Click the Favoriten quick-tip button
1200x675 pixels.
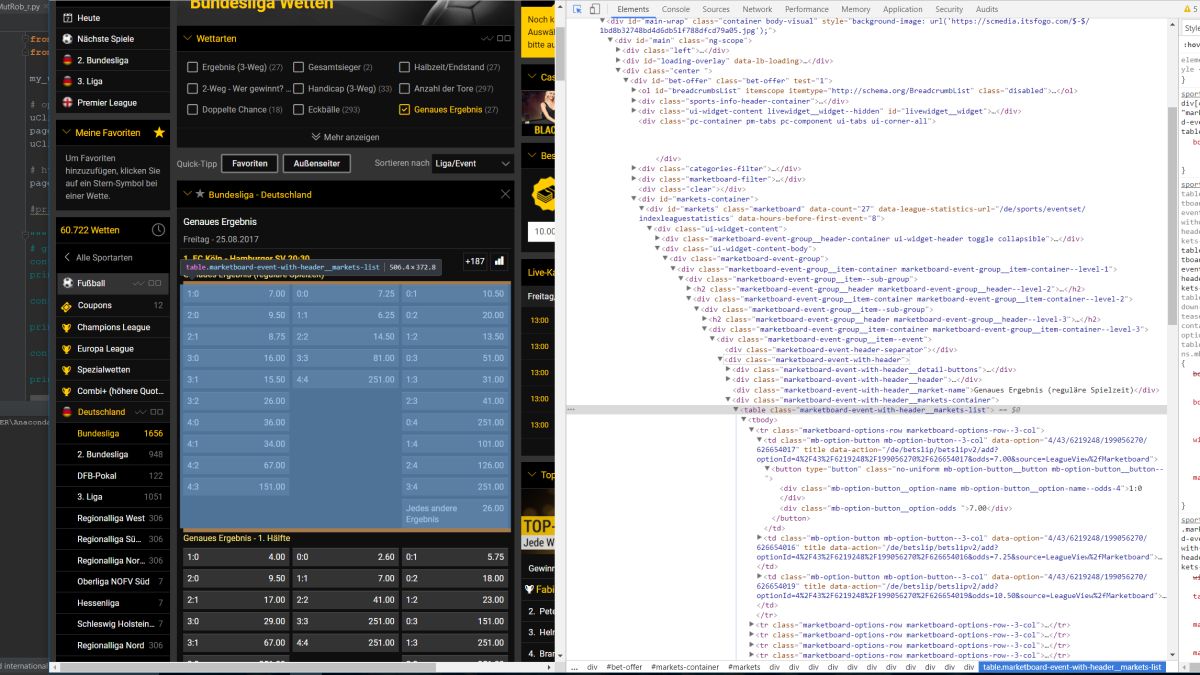[x=249, y=163]
